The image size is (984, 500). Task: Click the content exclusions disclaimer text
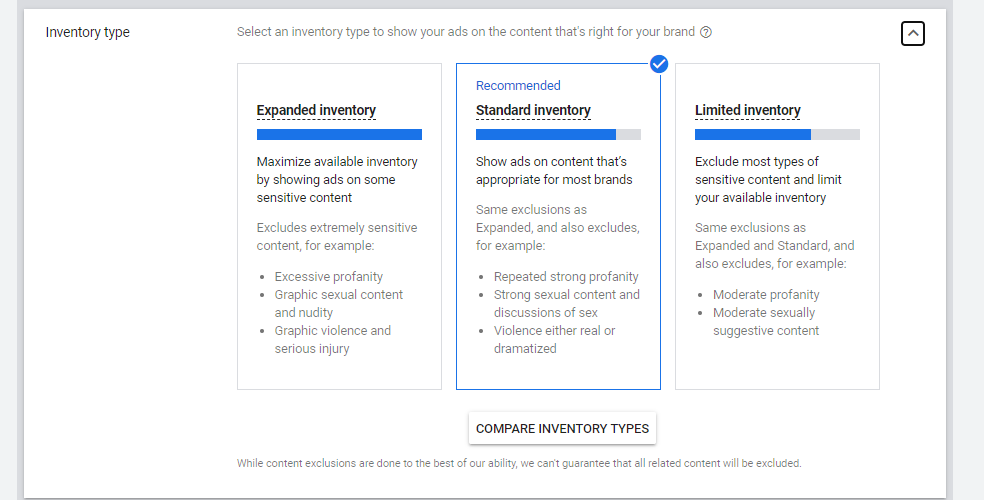point(519,464)
